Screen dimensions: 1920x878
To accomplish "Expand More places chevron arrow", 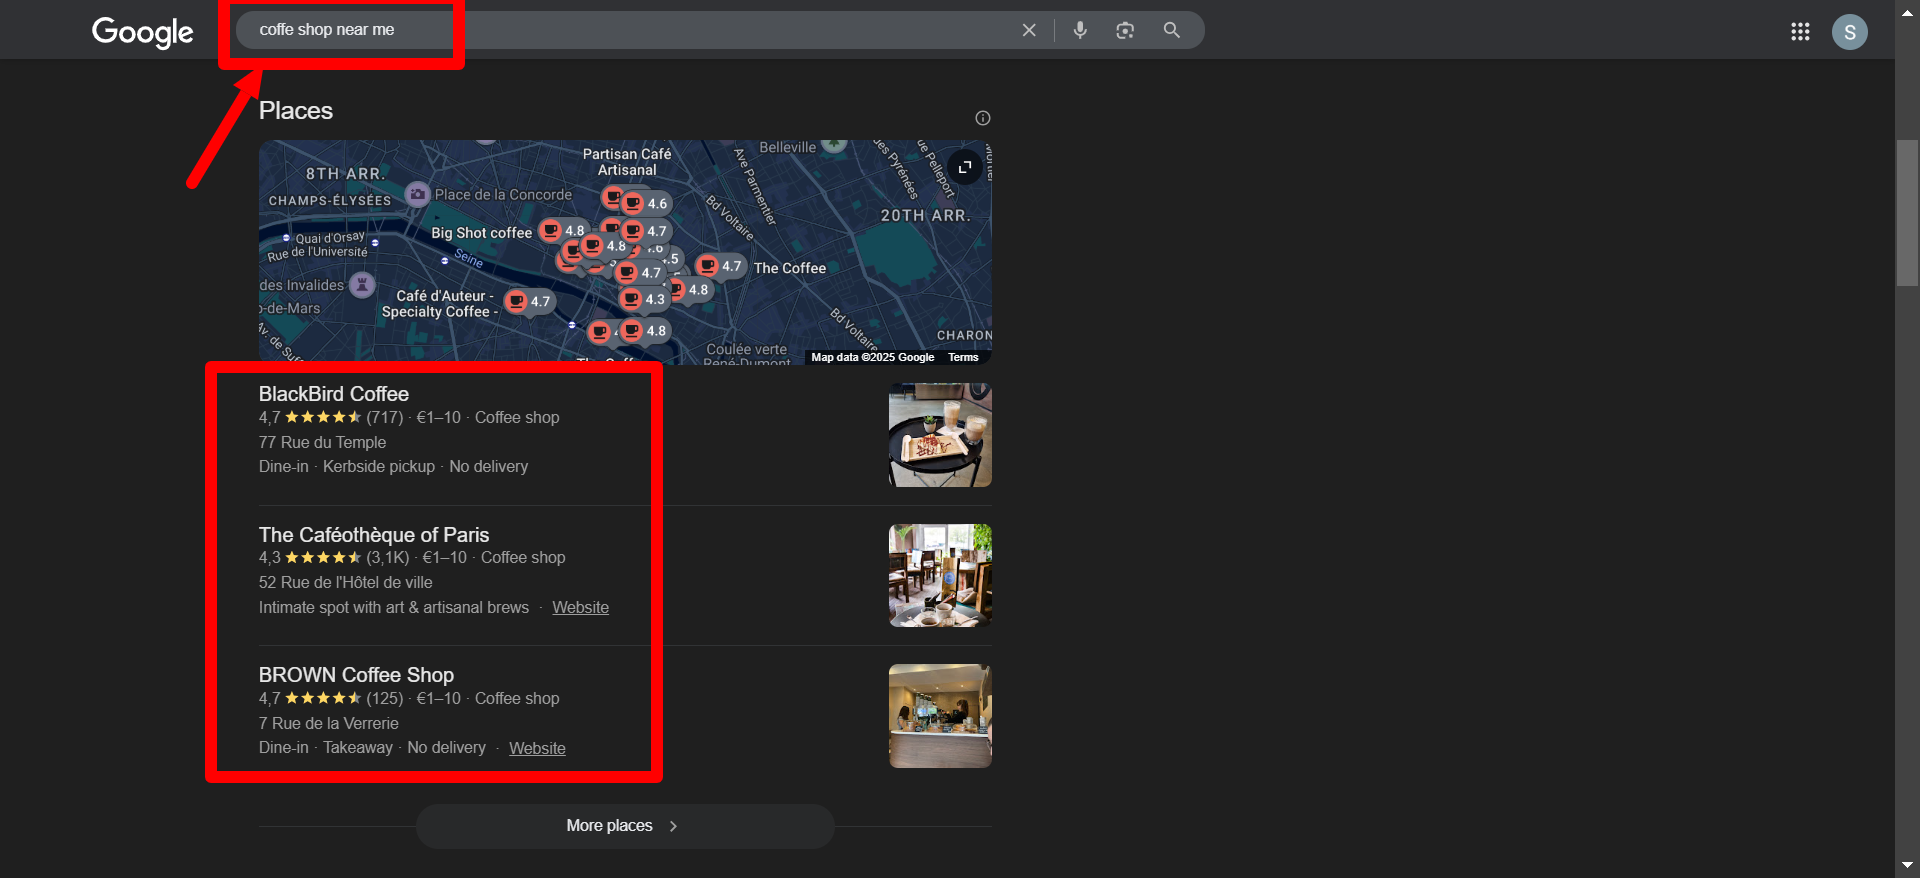I will (673, 826).
